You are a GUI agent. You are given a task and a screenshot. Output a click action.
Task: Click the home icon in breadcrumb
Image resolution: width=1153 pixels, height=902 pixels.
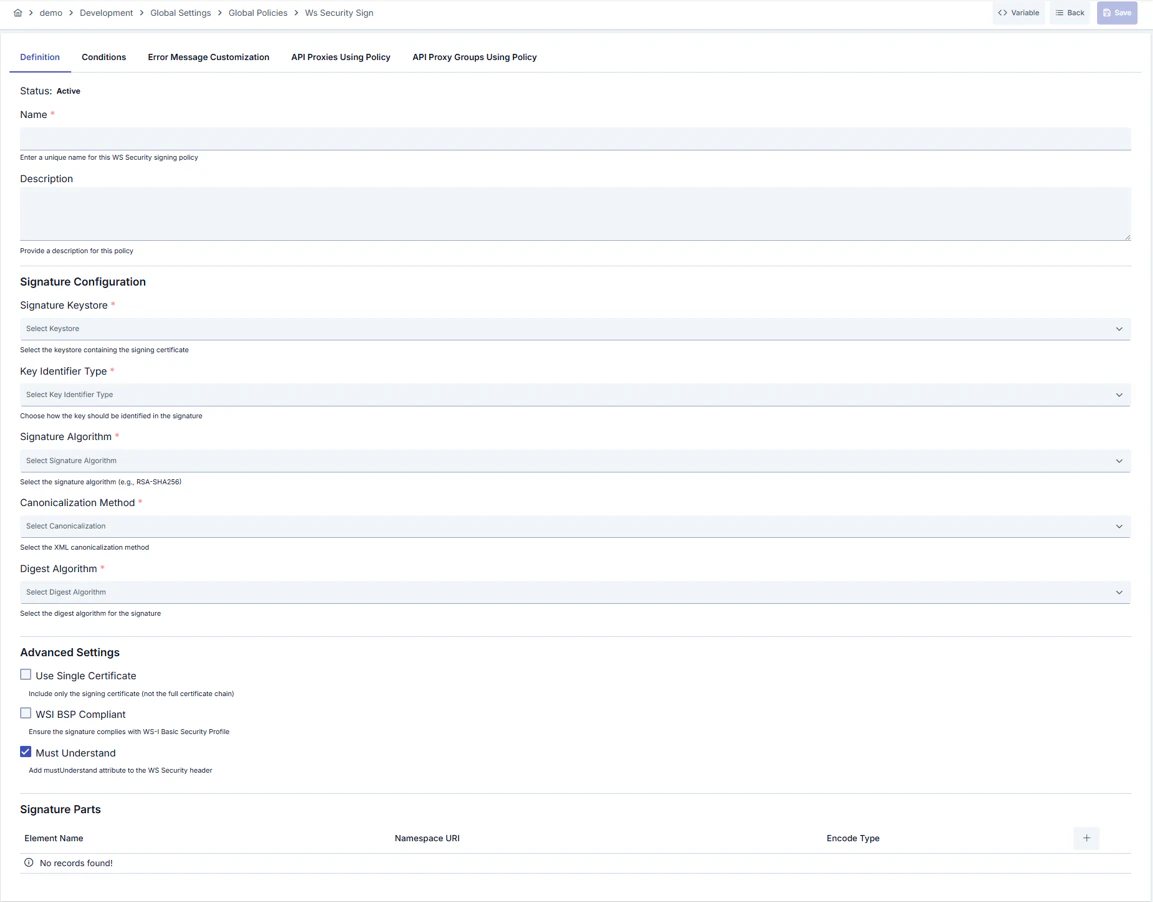(x=18, y=12)
